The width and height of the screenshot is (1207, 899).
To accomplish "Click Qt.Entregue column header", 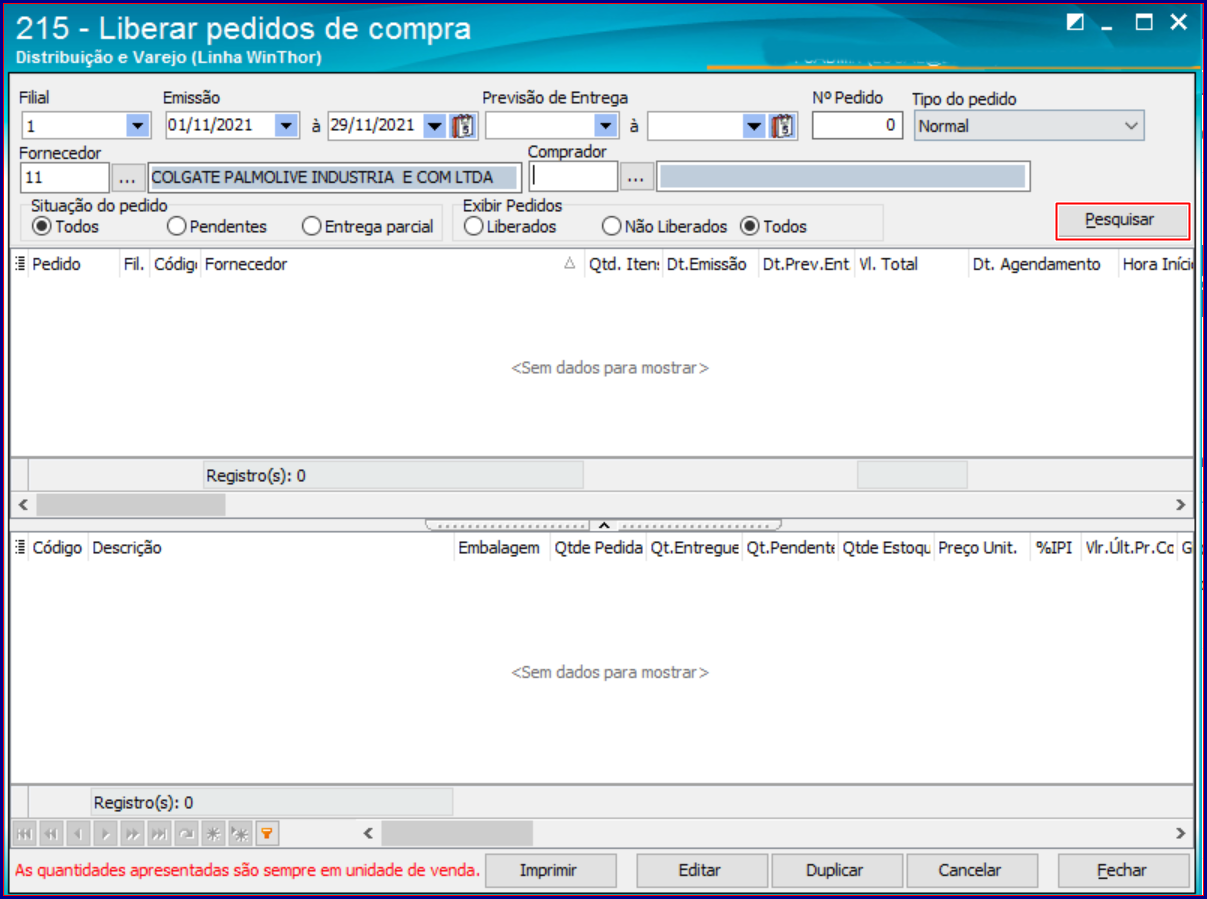I will (694, 547).
